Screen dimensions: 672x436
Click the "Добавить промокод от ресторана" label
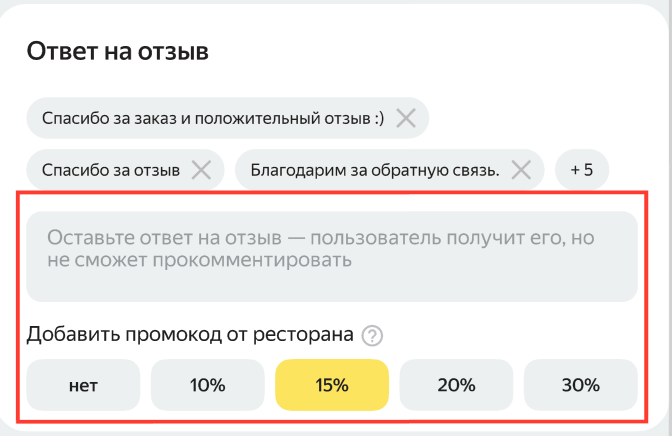(x=190, y=334)
